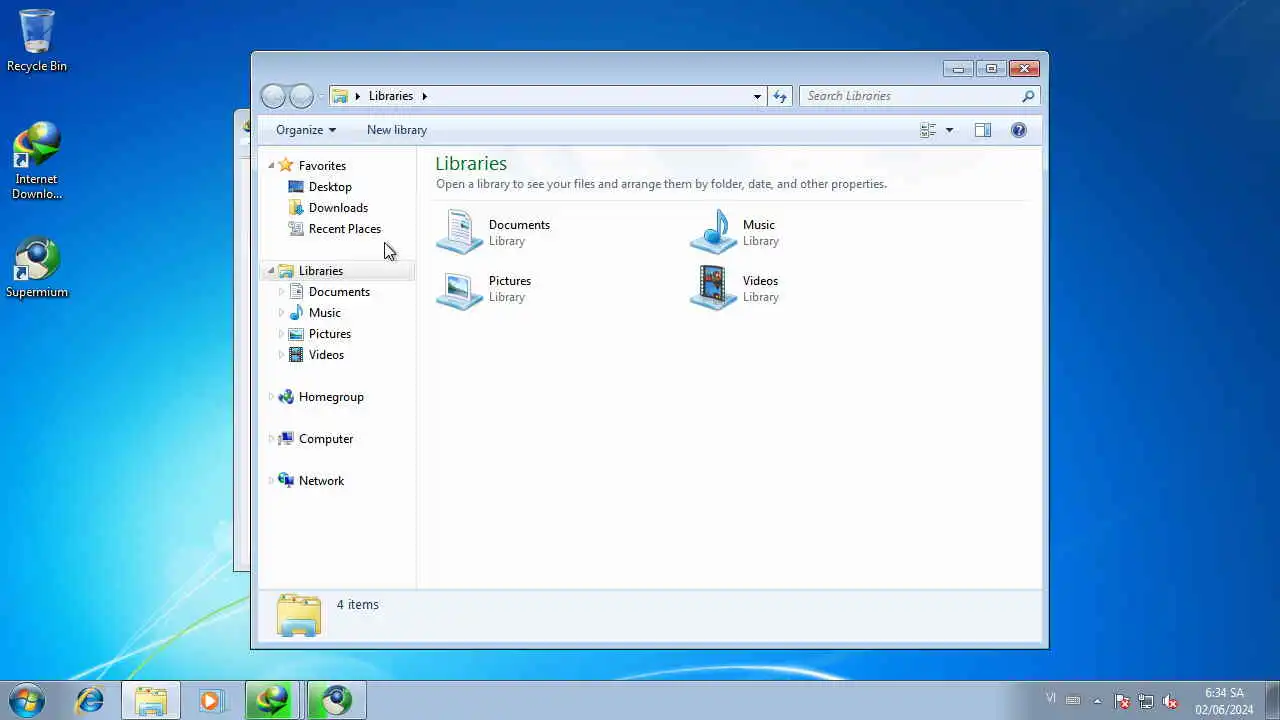Expand Pictures library tree node
This screenshot has height=720, width=1280.
(x=281, y=334)
